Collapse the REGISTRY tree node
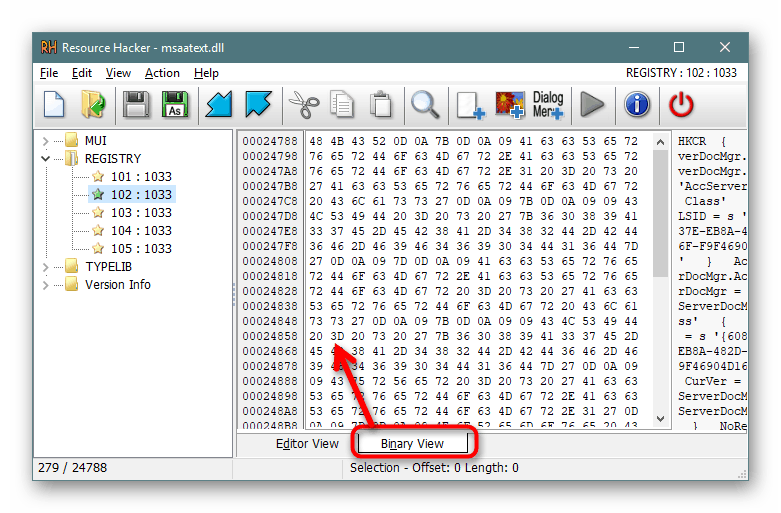Viewport: 781px width, 513px height. pyautogui.click(x=46, y=159)
